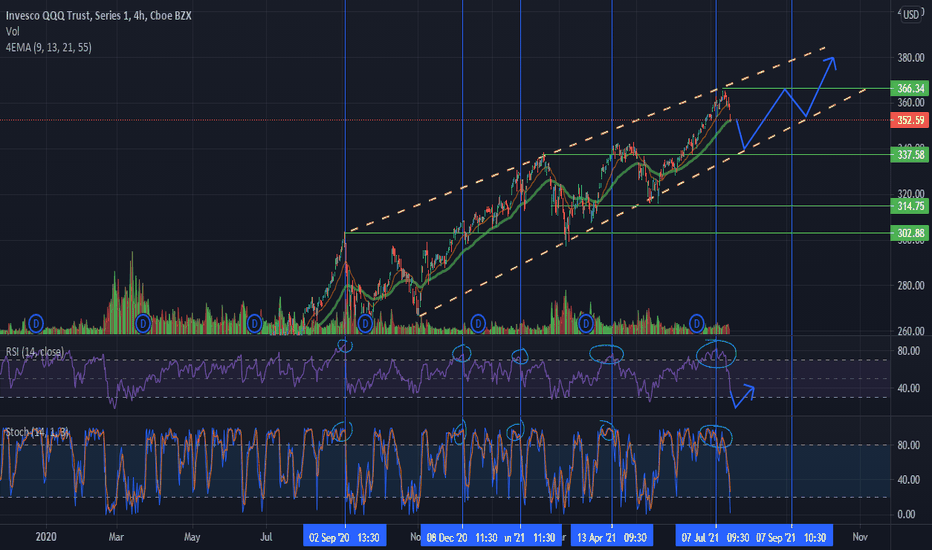Viewport: 932px width, 550px height.
Task: Select the 02 Sep '20 13:30 date label
Action: click(345, 537)
